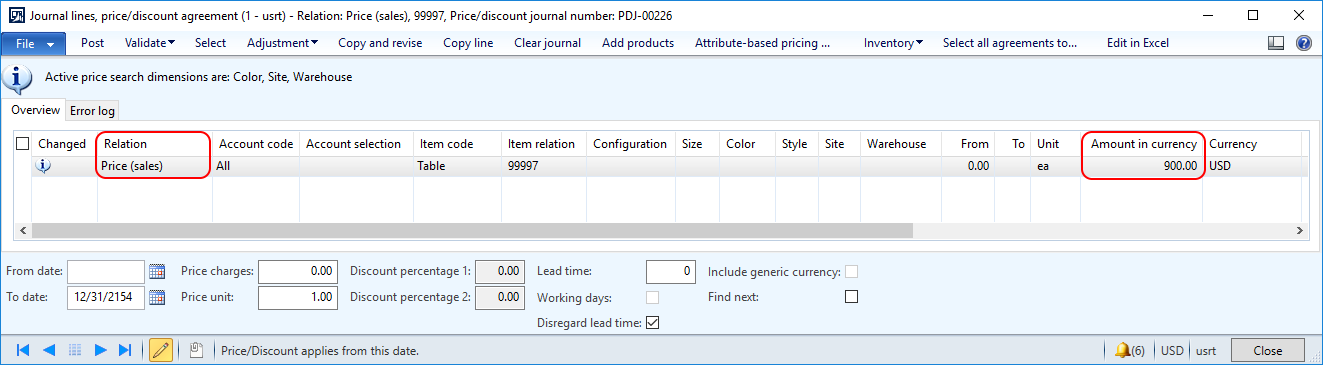Expand the Inventory menu

893,43
